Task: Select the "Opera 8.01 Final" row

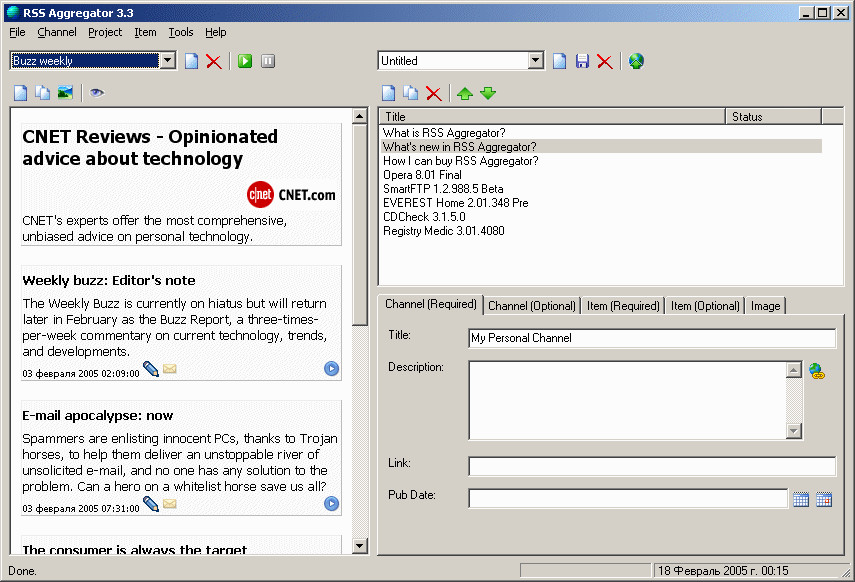Action: point(602,175)
